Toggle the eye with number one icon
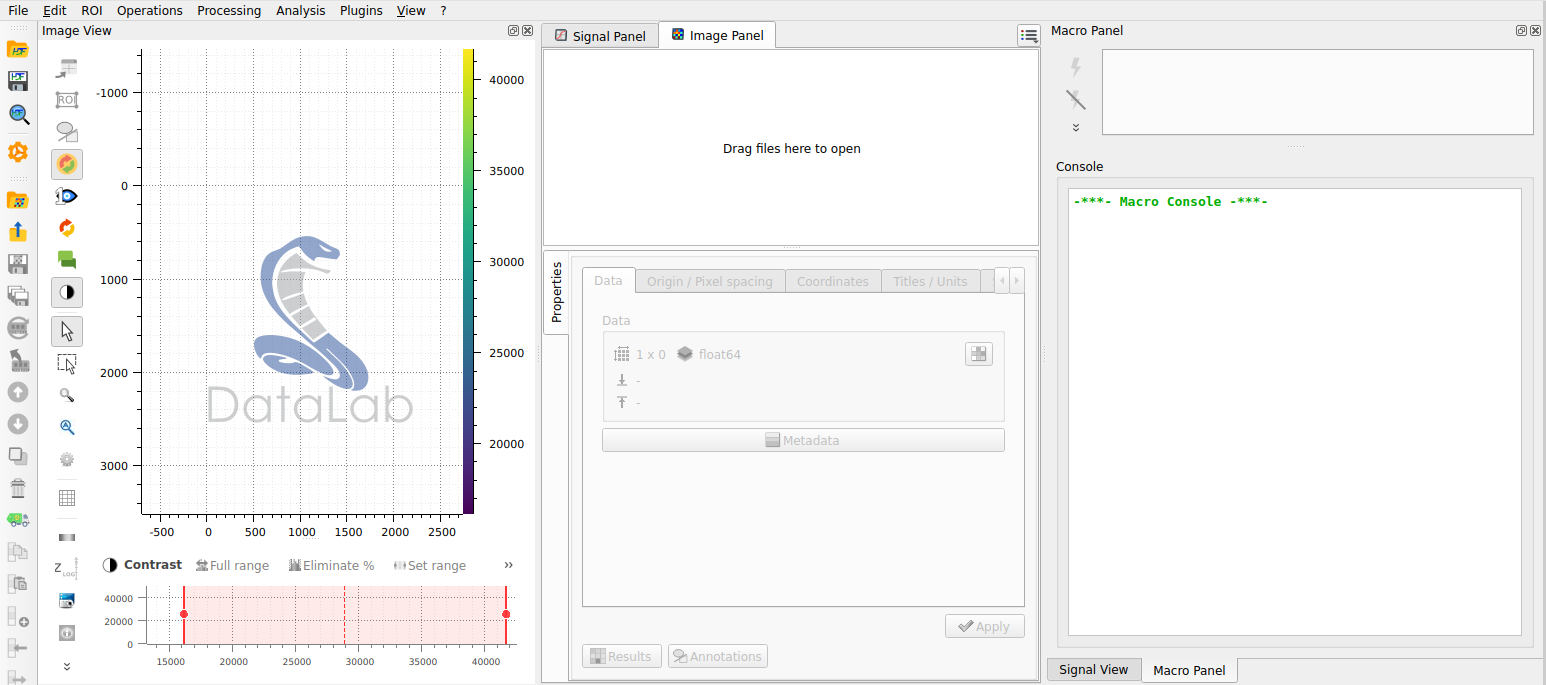The height and width of the screenshot is (685, 1546). pos(67,196)
